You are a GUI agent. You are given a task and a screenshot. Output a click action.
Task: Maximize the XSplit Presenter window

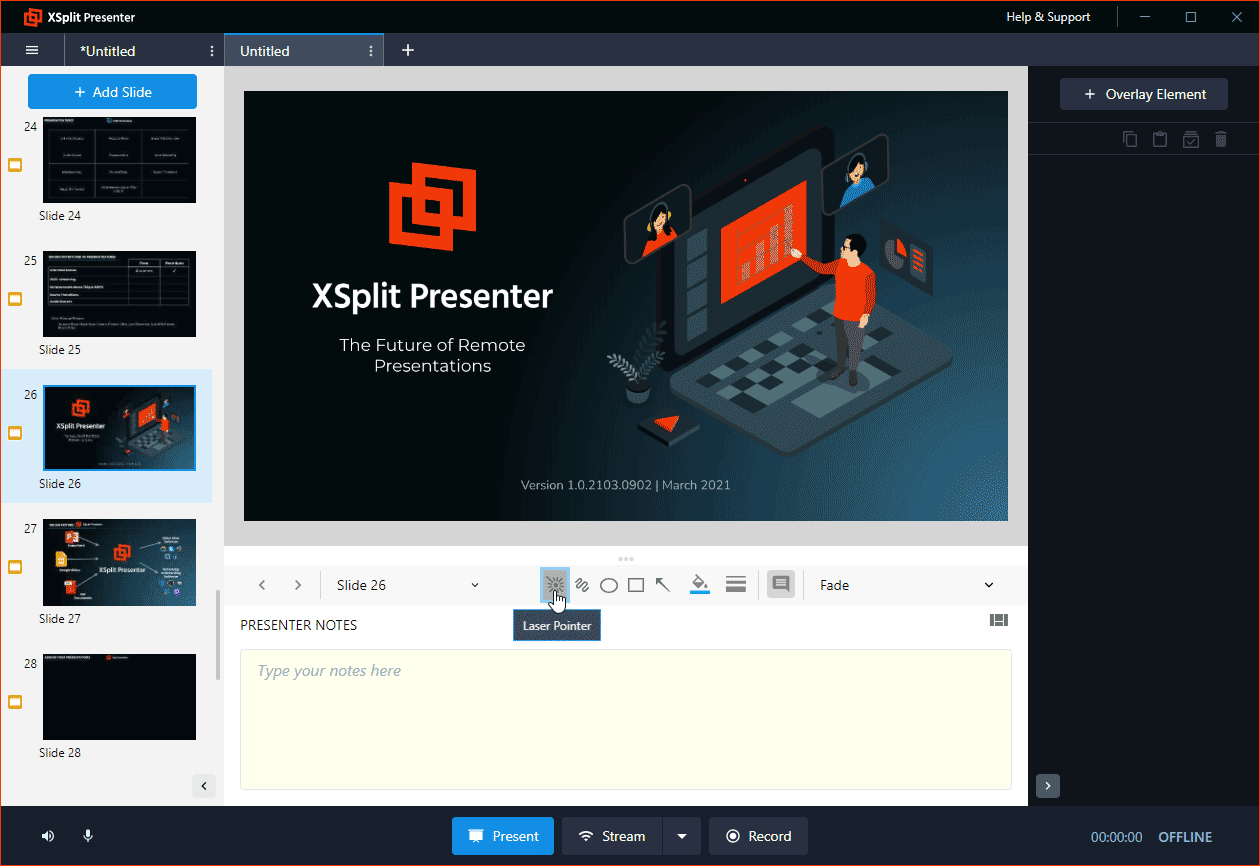coord(1191,17)
